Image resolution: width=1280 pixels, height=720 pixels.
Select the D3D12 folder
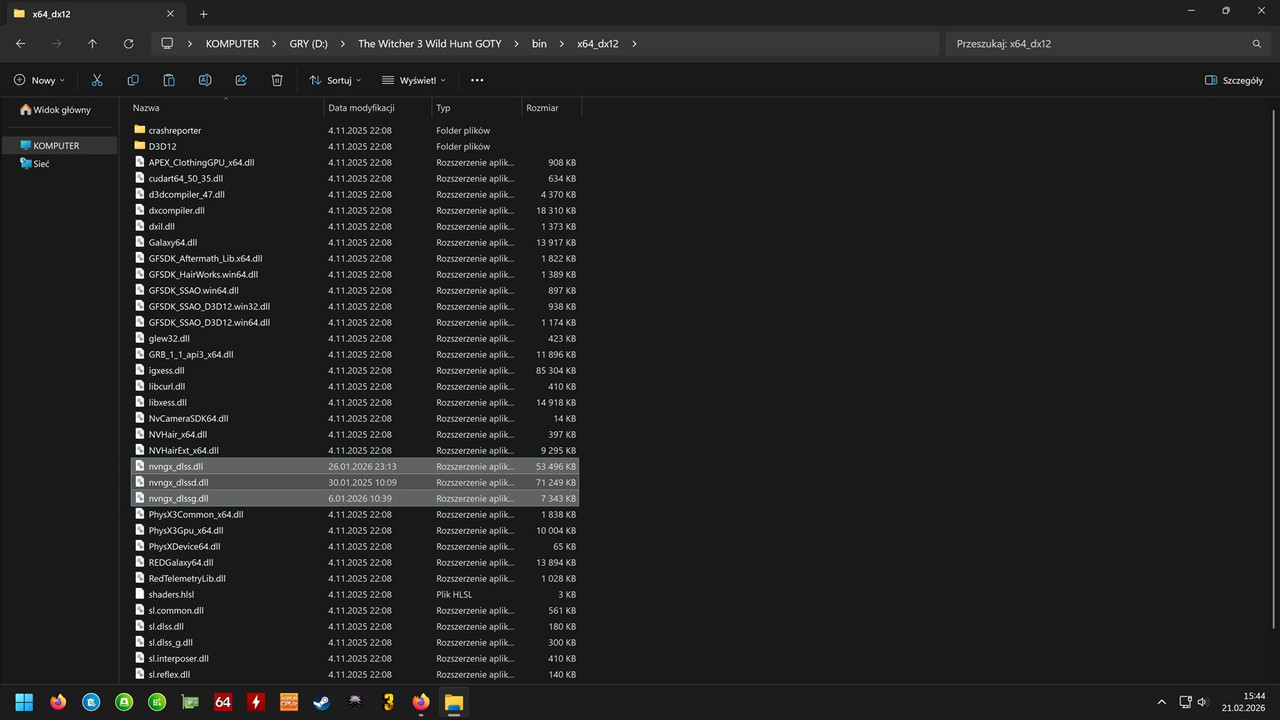(x=355, y=146)
